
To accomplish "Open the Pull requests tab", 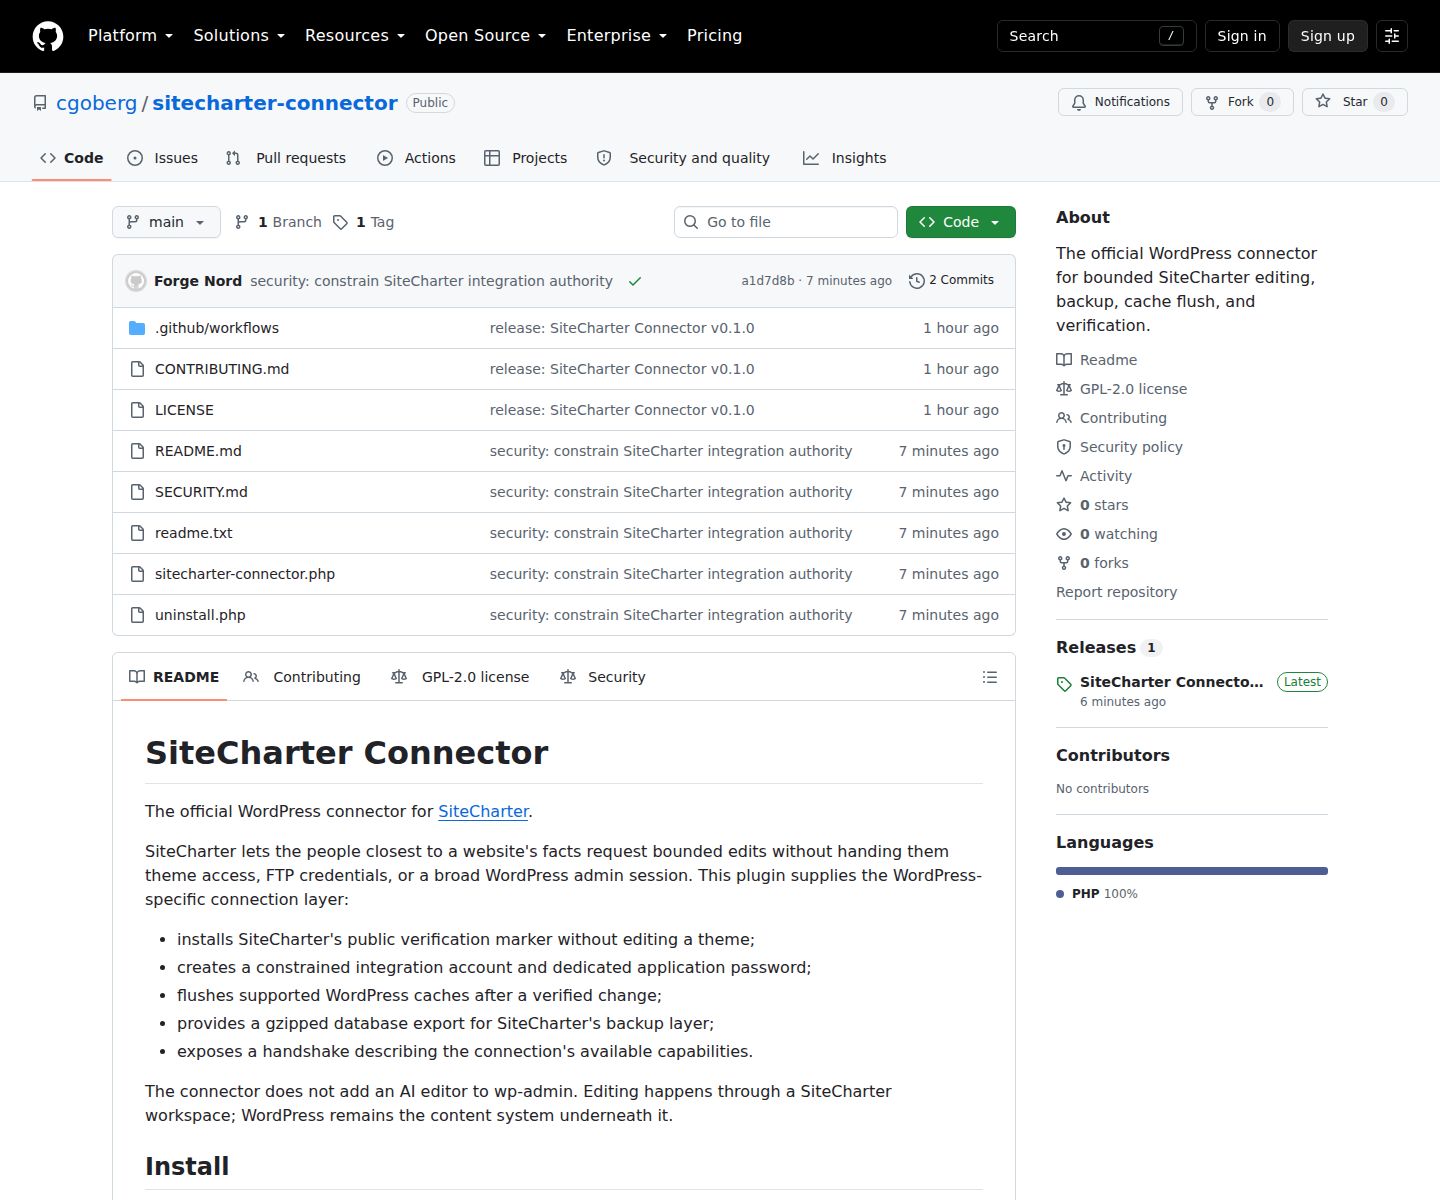I will point(286,158).
